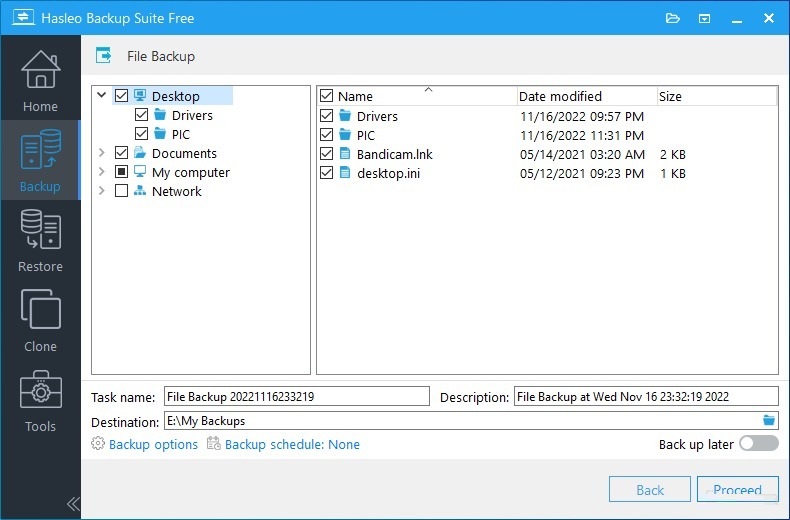Check the Network checkbox in tree

(122, 191)
